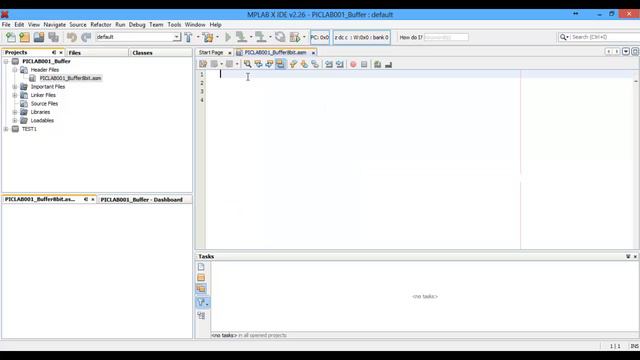Open the Tasks filter funnel dropdown
This screenshot has height=360, width=640.
203,302
